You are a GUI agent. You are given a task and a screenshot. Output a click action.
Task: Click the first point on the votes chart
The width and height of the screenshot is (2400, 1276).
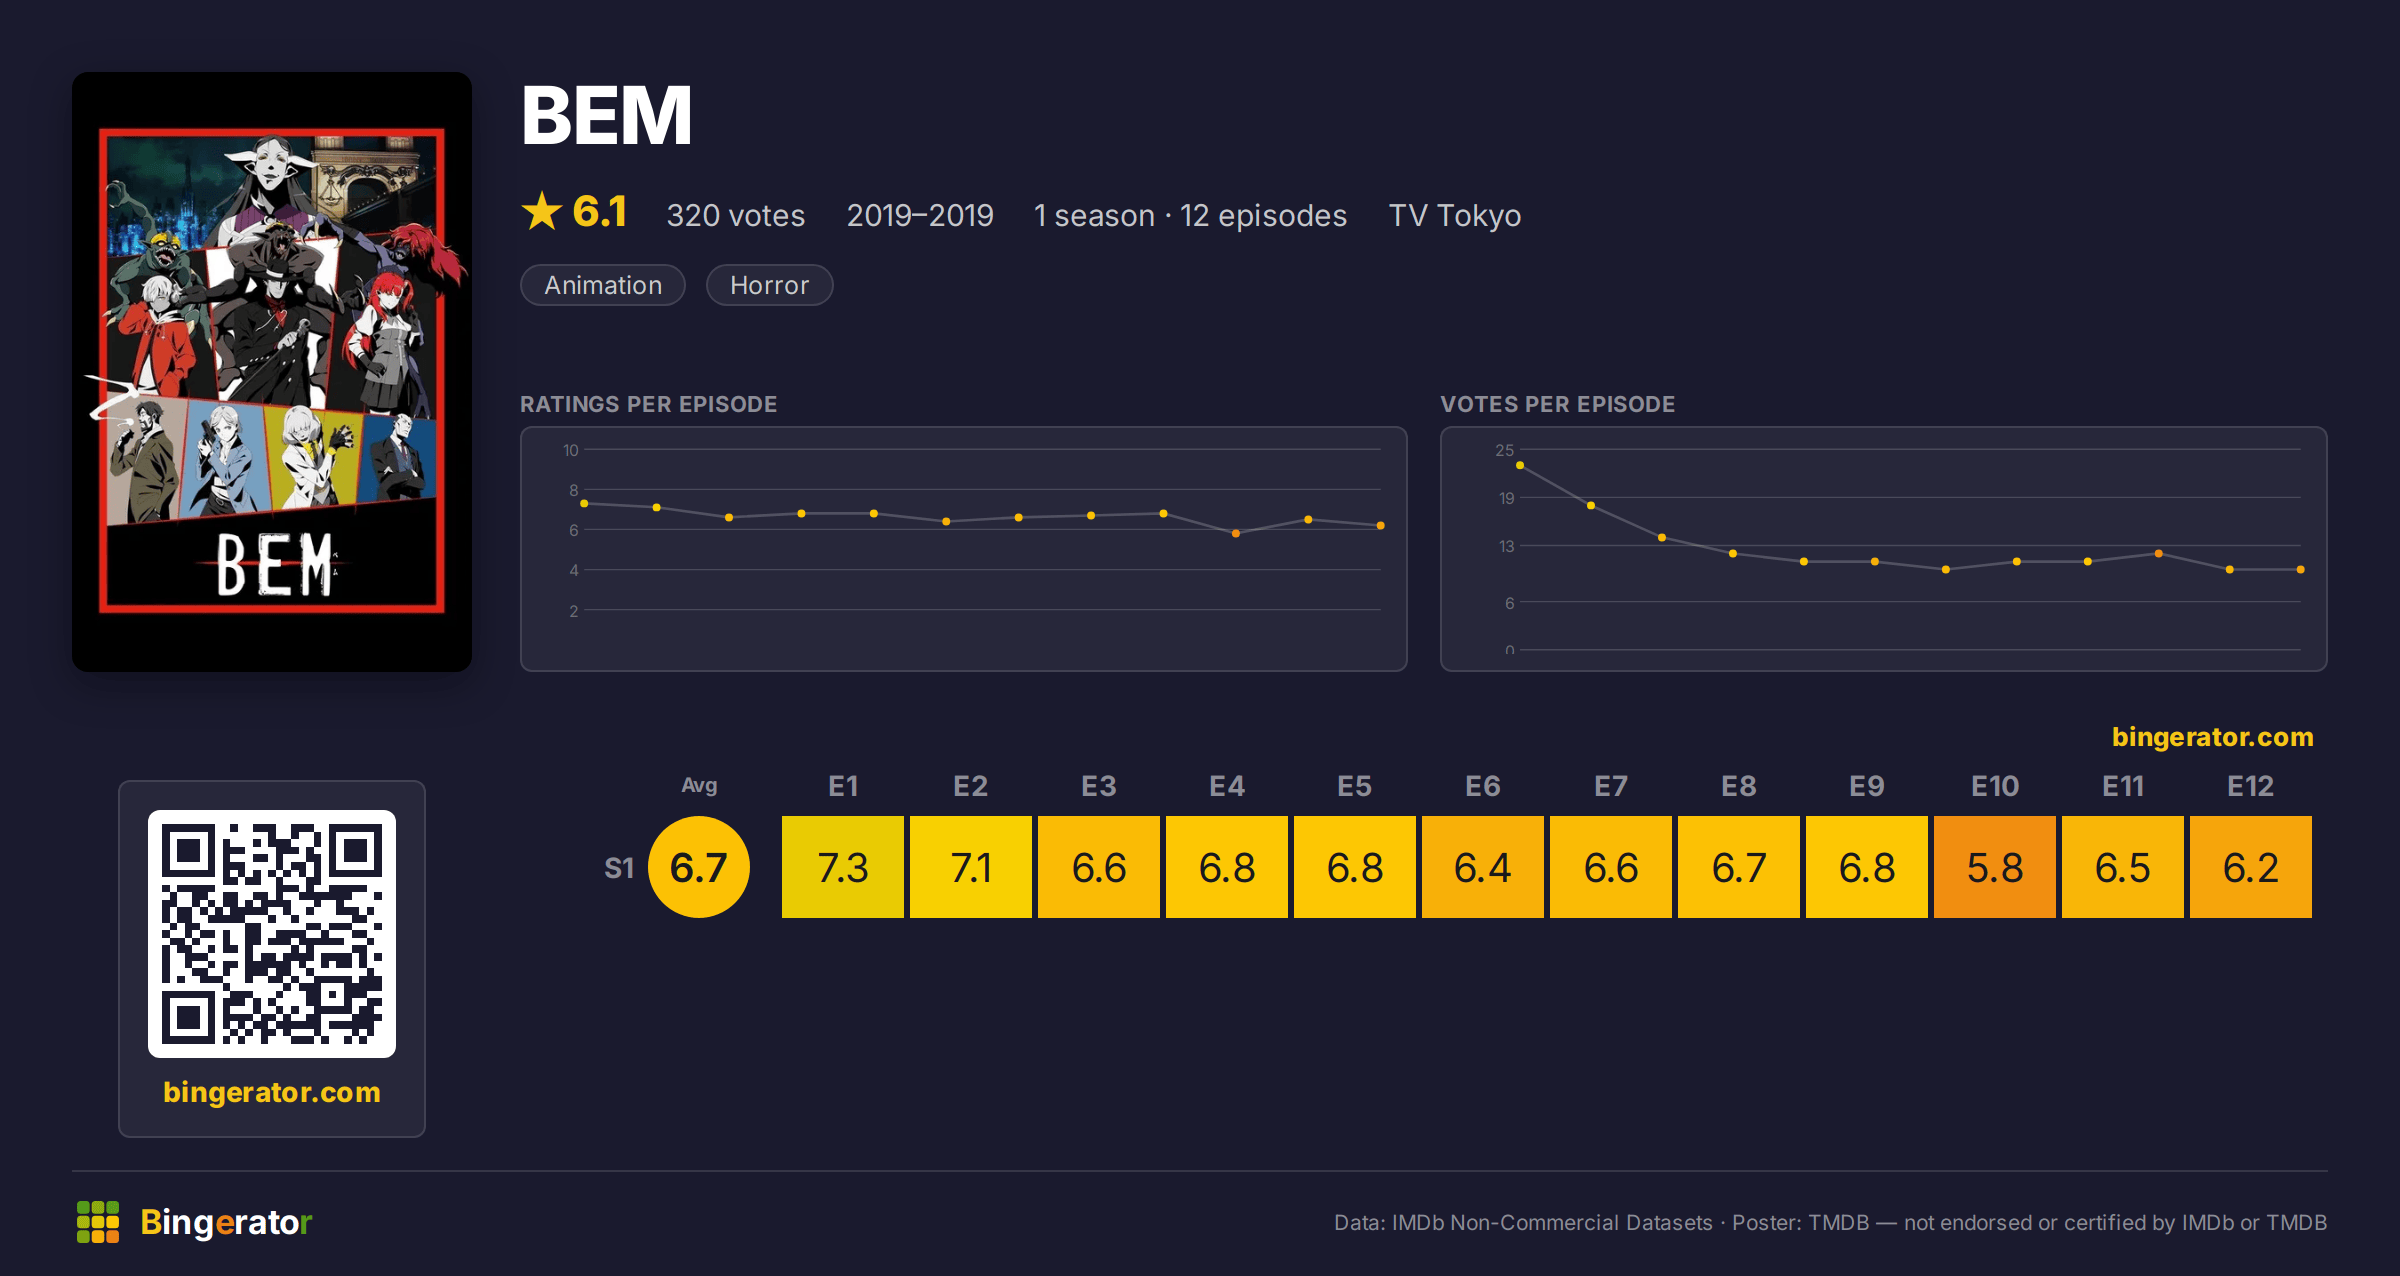1520,465
